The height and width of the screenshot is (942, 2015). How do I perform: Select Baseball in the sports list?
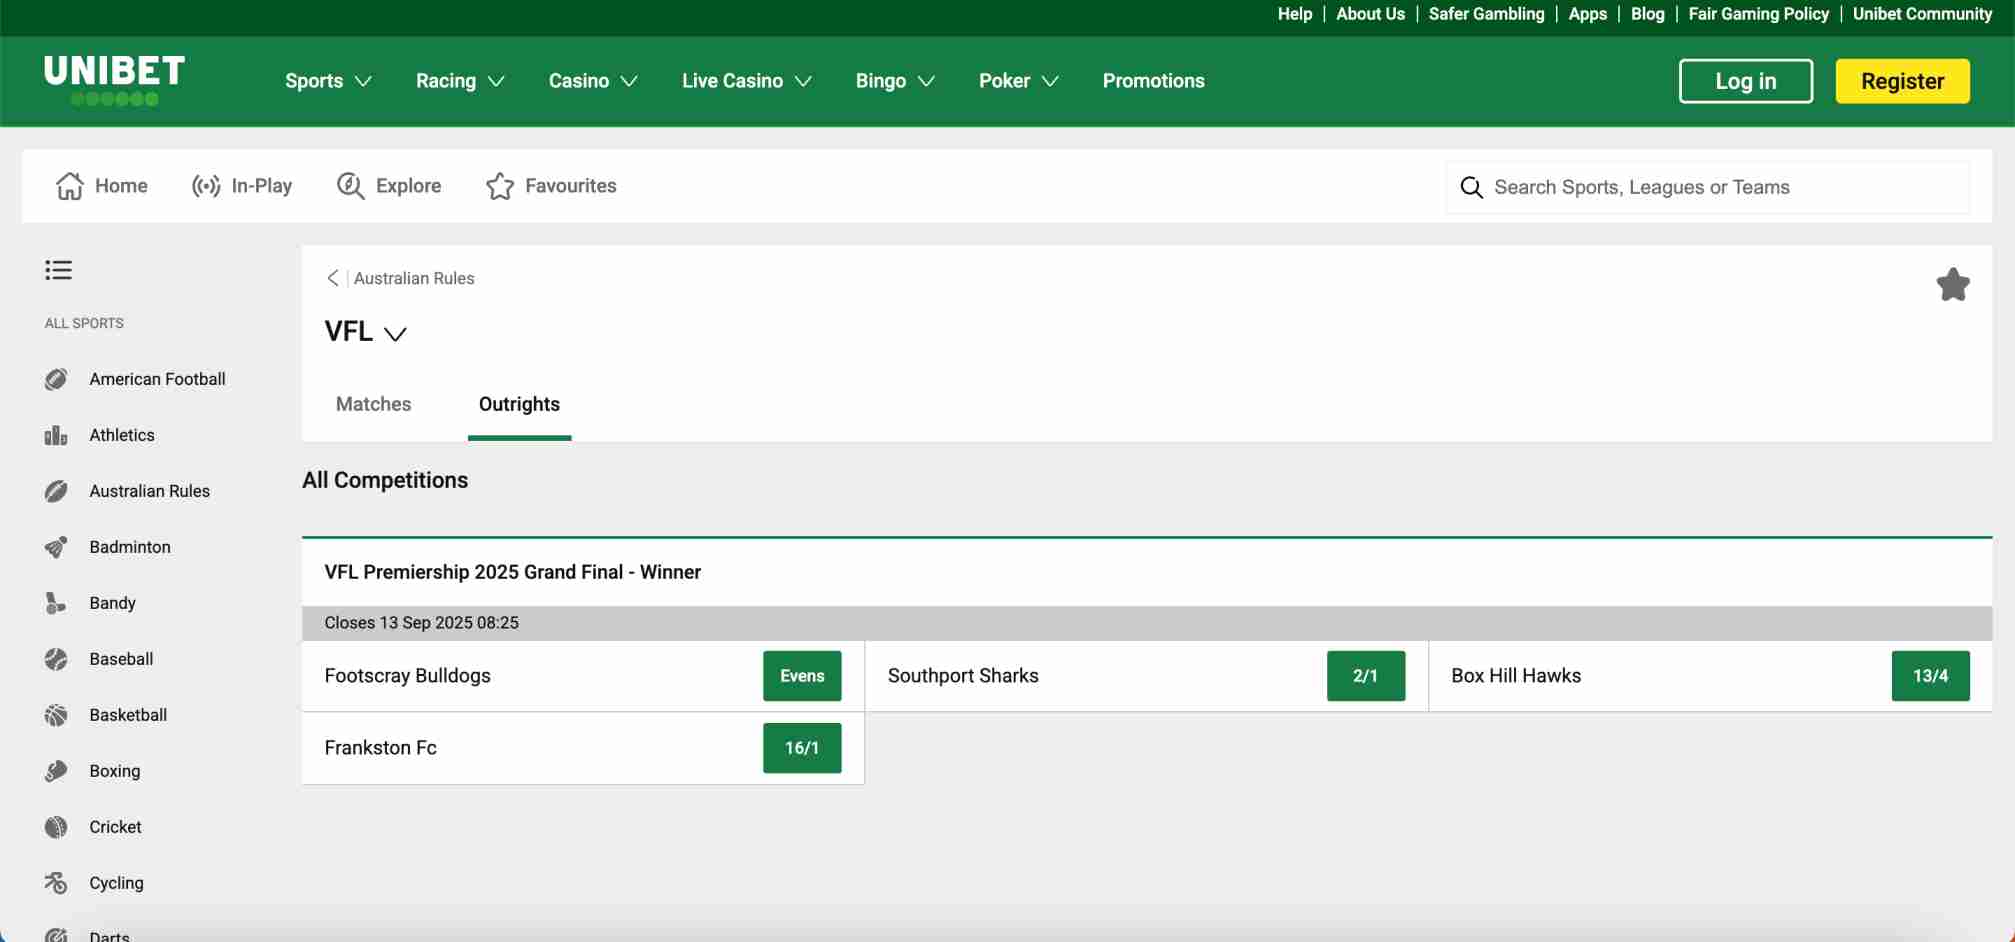(121, 659)
